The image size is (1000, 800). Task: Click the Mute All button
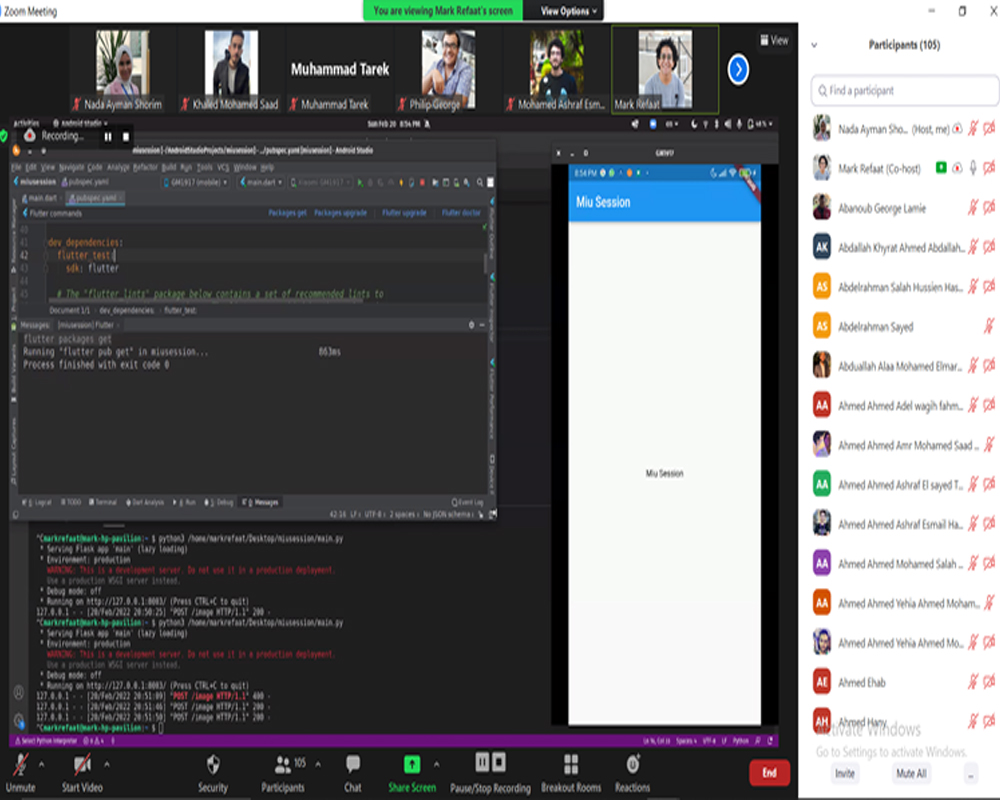(911, 773)
